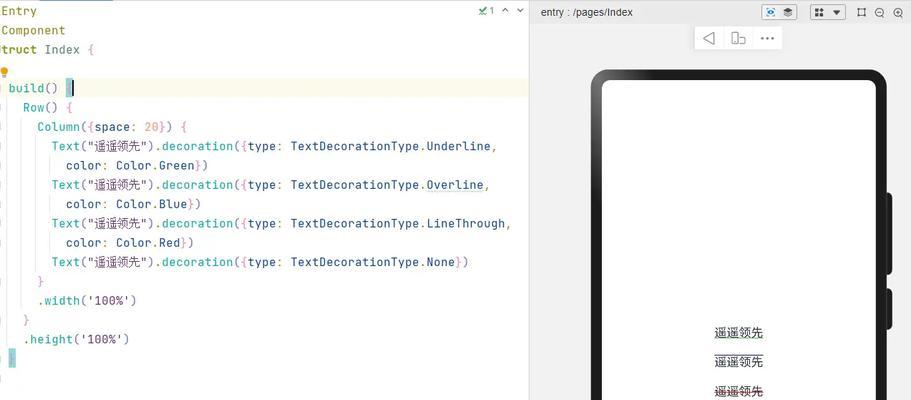The width and height of the screenshot is (911, 400).
Task: Click Color.Green in the editor
Action: (155, 166)
